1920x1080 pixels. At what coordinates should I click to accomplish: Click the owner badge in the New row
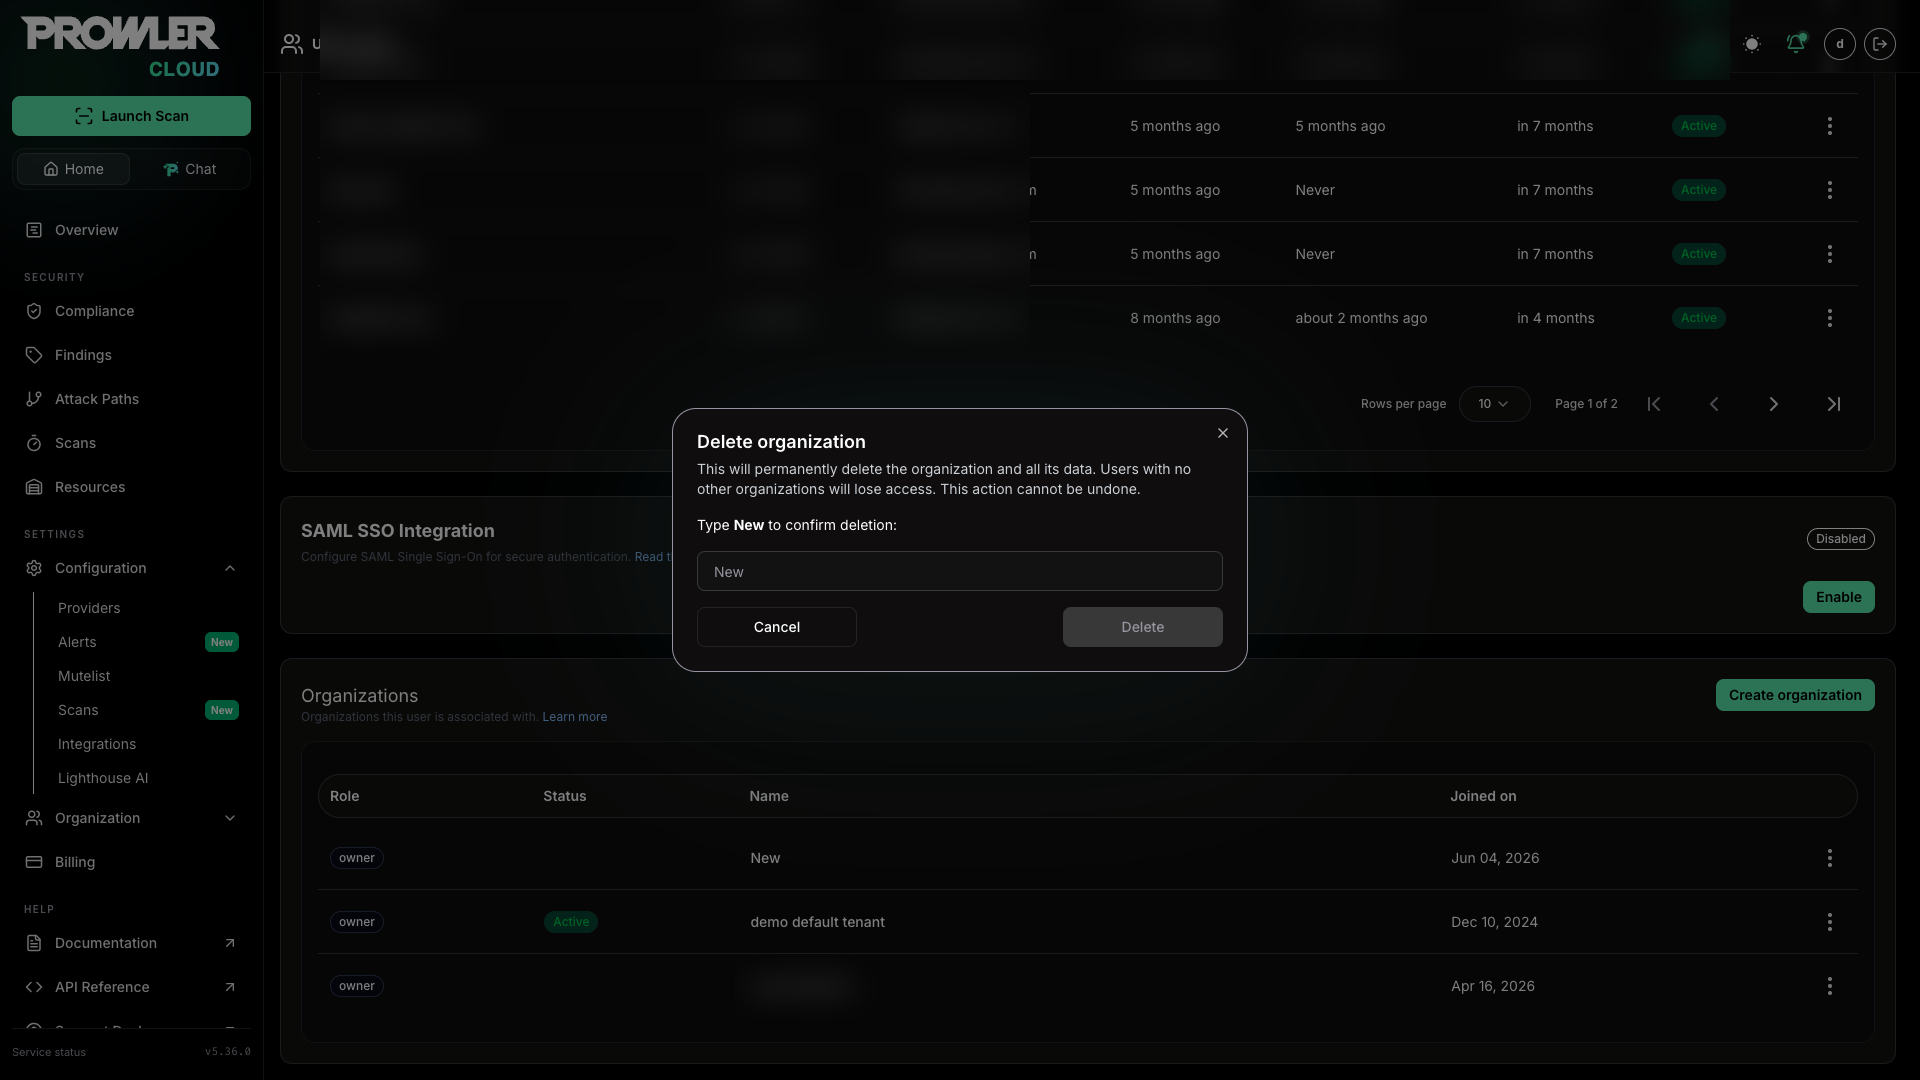tap(356, 858)
